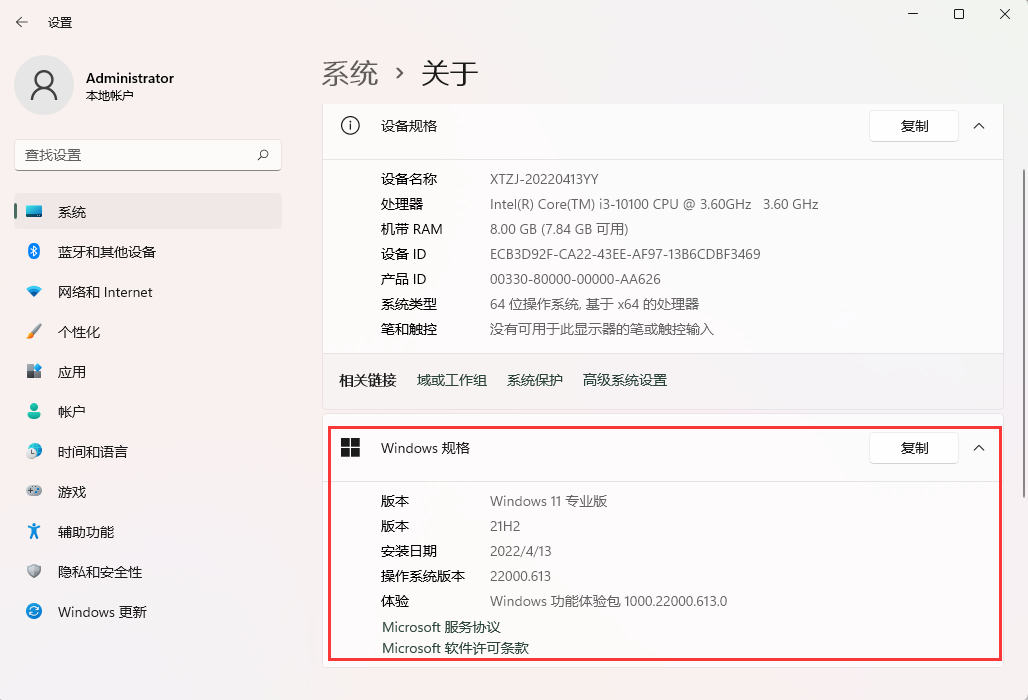1028x700 pixels.
Task: Collapse the Windows 规格 panel
Action: coord(979,448)
